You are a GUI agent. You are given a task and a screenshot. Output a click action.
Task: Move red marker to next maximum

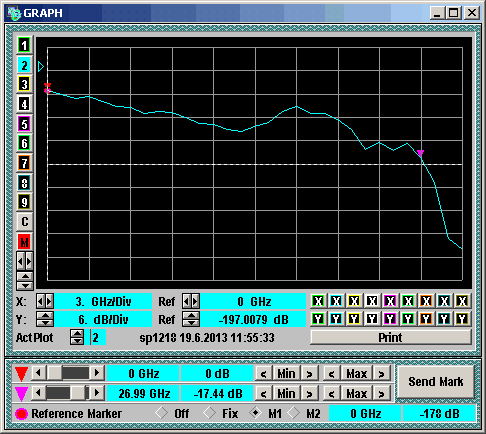pyautogui.click(x=381, y=374)
